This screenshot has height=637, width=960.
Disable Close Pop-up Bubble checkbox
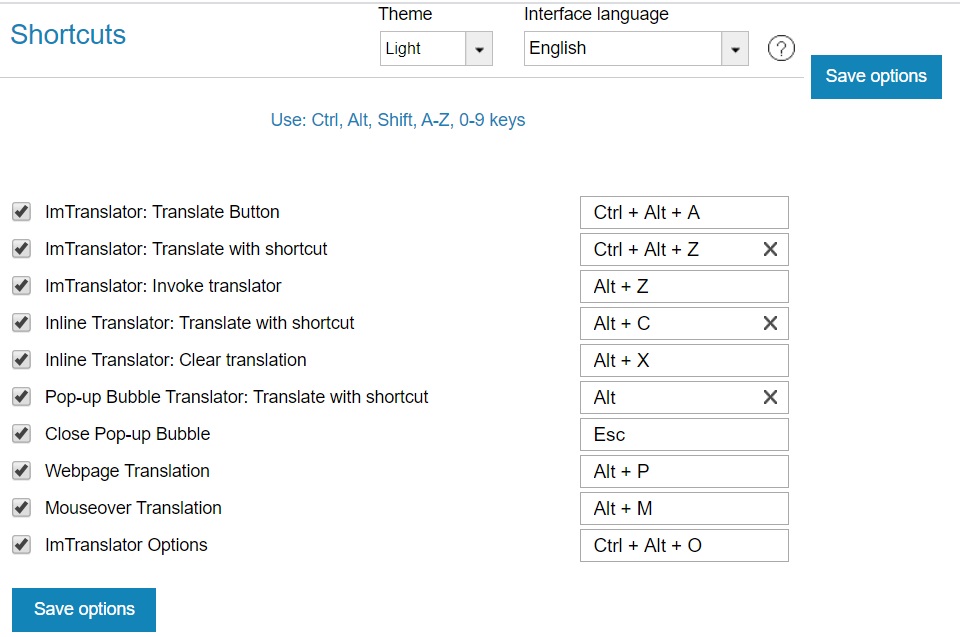(x=21, y=434)
